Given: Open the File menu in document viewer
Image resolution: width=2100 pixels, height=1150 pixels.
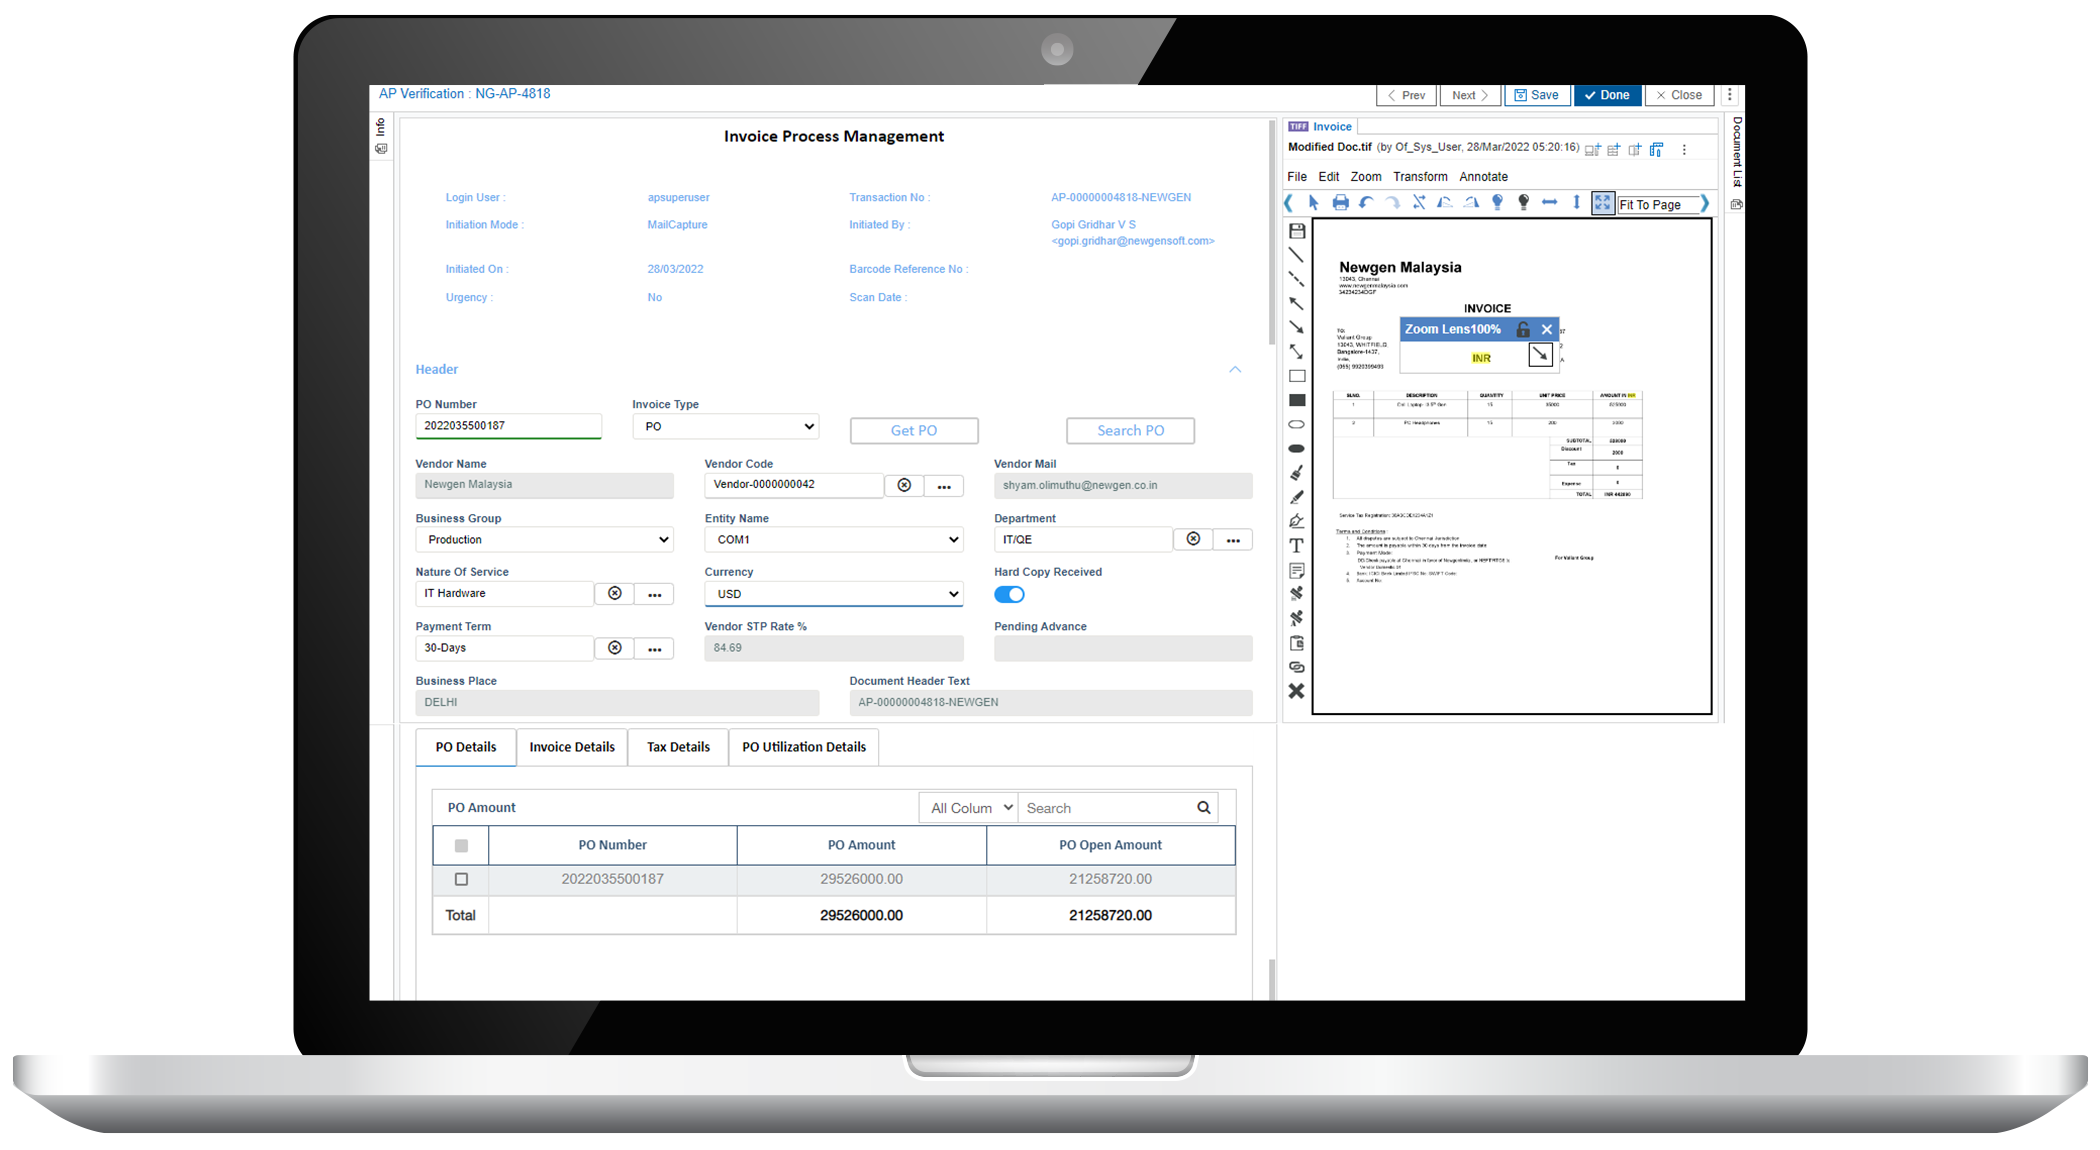Looking at the screenshot, I should point(1297,177).
